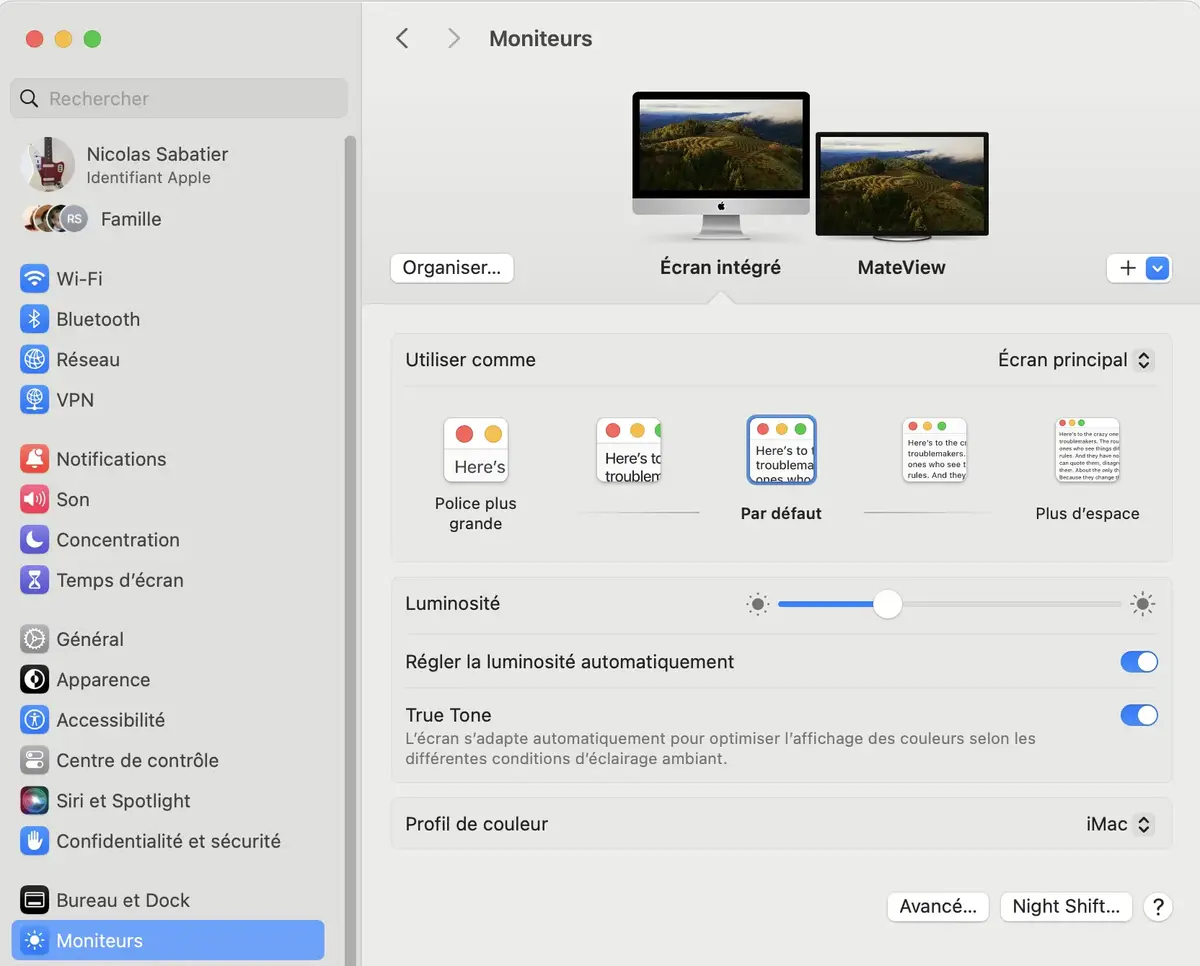
Task: Switch to the MateView display tab
Action: click(901, 267)
